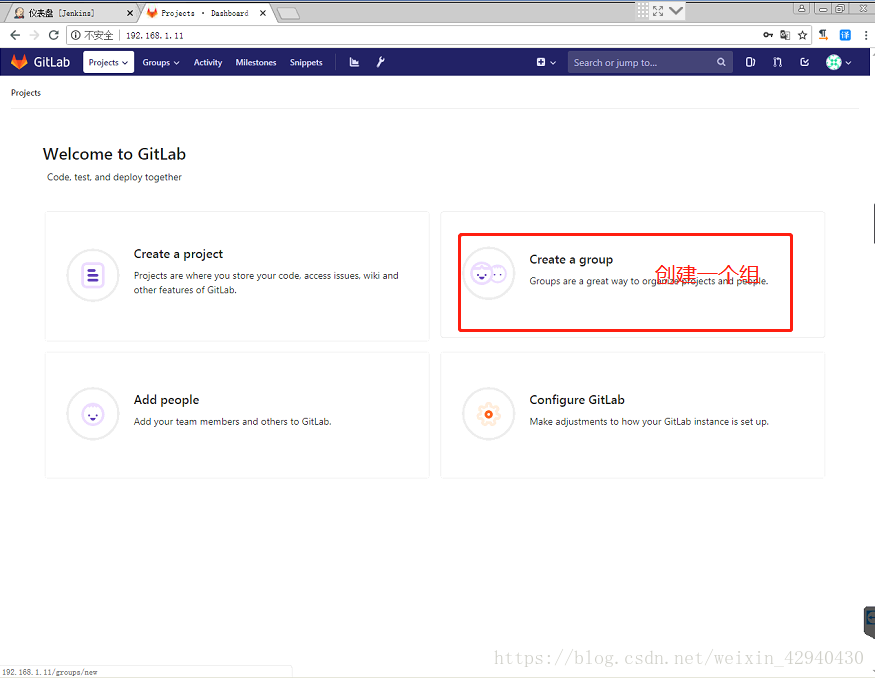Open the Snippets page
This screenshot has width=875, height=678.
[x=306, y=62]
